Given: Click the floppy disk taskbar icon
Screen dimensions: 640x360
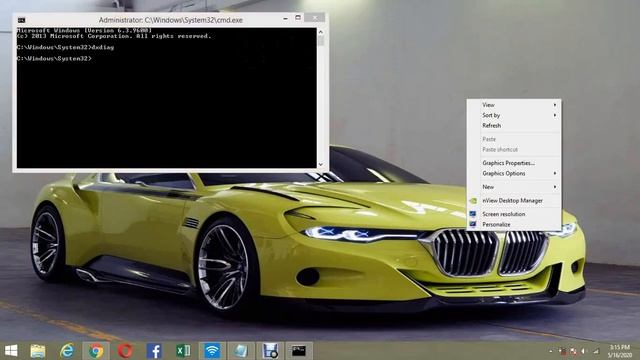Looking at the screenshot, I should coord(270,351).
